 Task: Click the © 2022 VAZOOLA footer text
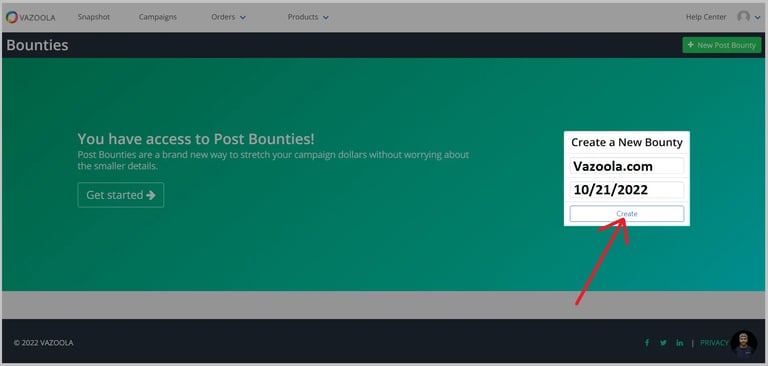coord(44,343)
